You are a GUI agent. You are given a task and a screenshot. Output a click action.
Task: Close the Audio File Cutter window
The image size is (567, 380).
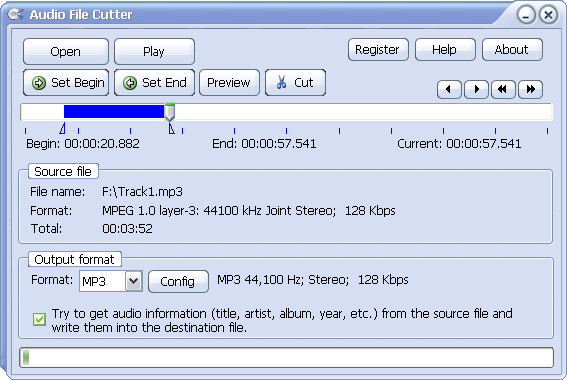click(548, 15)
